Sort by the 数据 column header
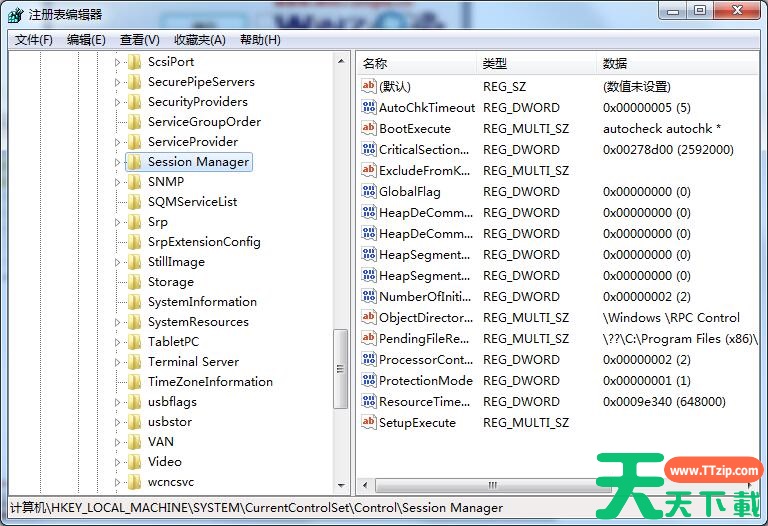This screenshot has height=526, width=768. pos(677,63)
